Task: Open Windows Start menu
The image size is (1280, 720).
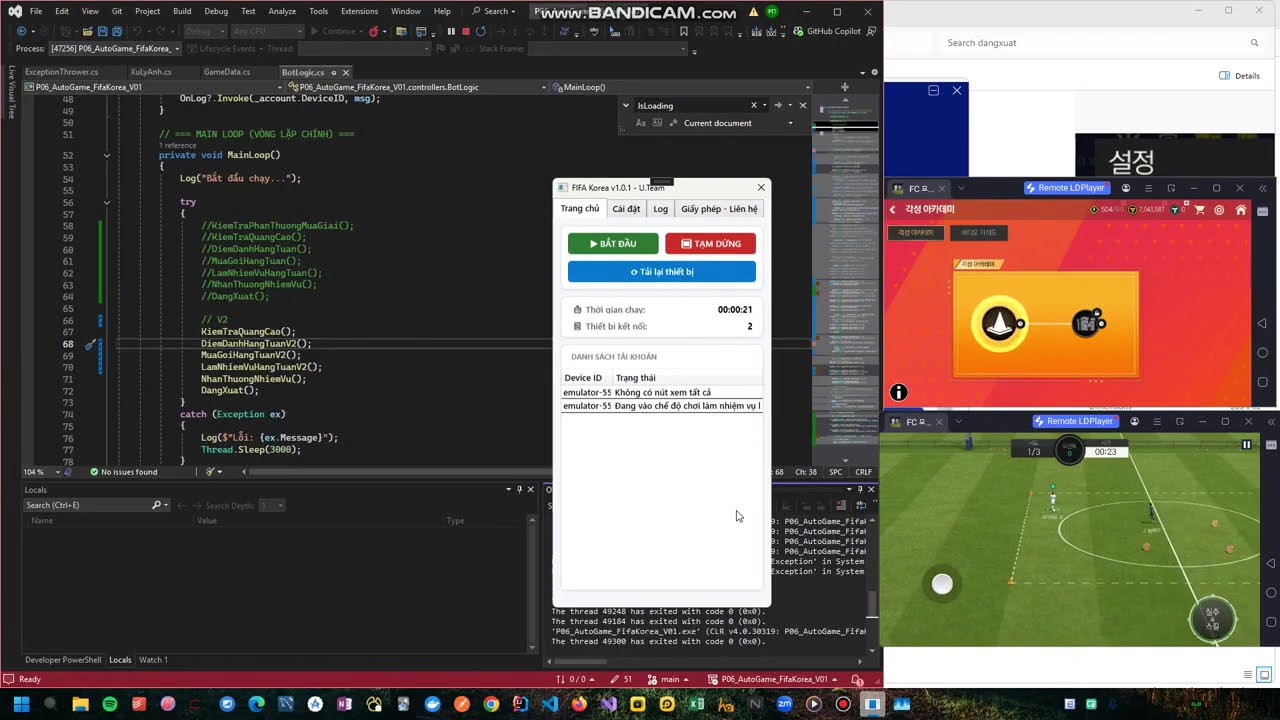Action: [21, 704]
